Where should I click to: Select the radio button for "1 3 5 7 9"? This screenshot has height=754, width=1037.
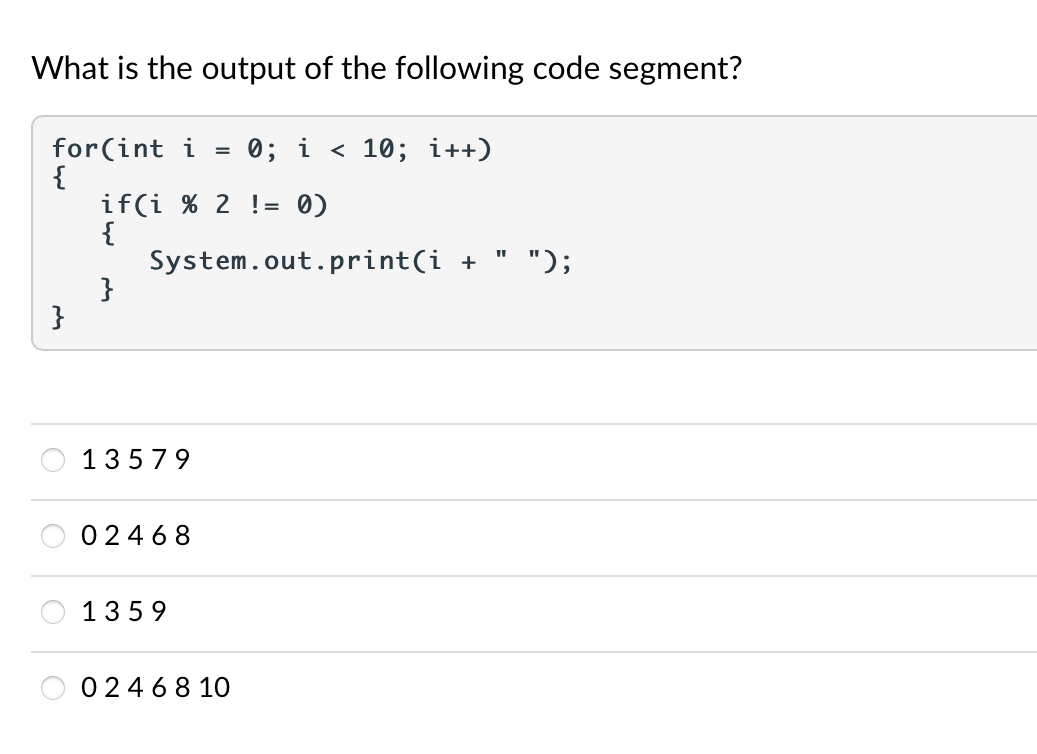pyautogui.click(x=54, y=460)
